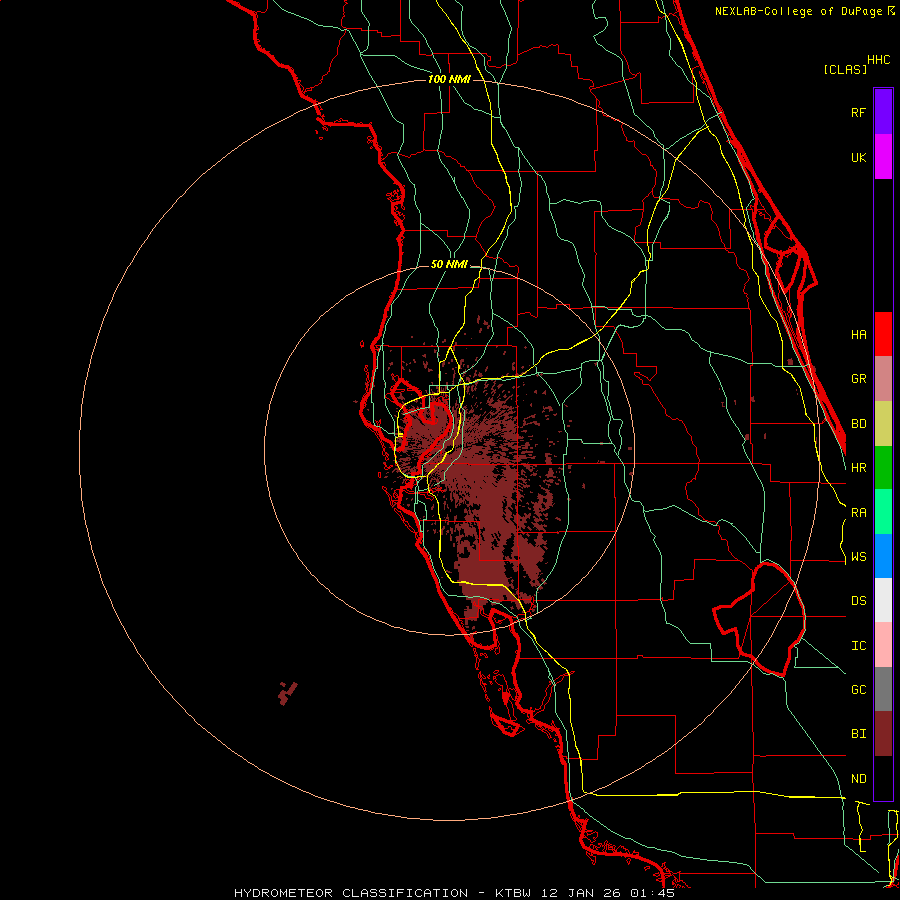900x900 pixels.
Task: Click the 'NEXLAB-College of DuPage' credit text
Action: [x=800, y=11]
